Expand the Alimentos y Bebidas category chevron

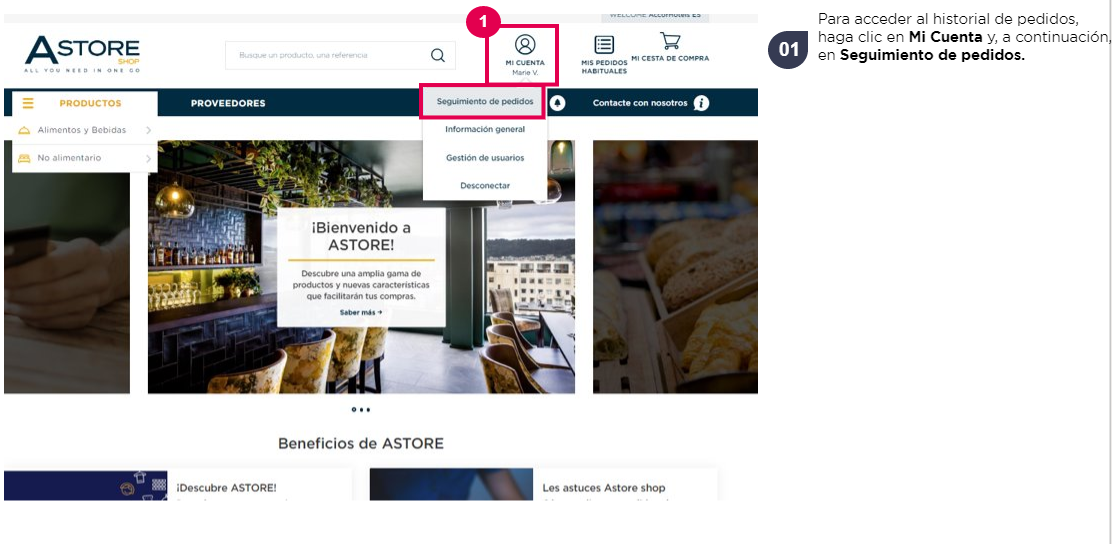pos(148,130)
